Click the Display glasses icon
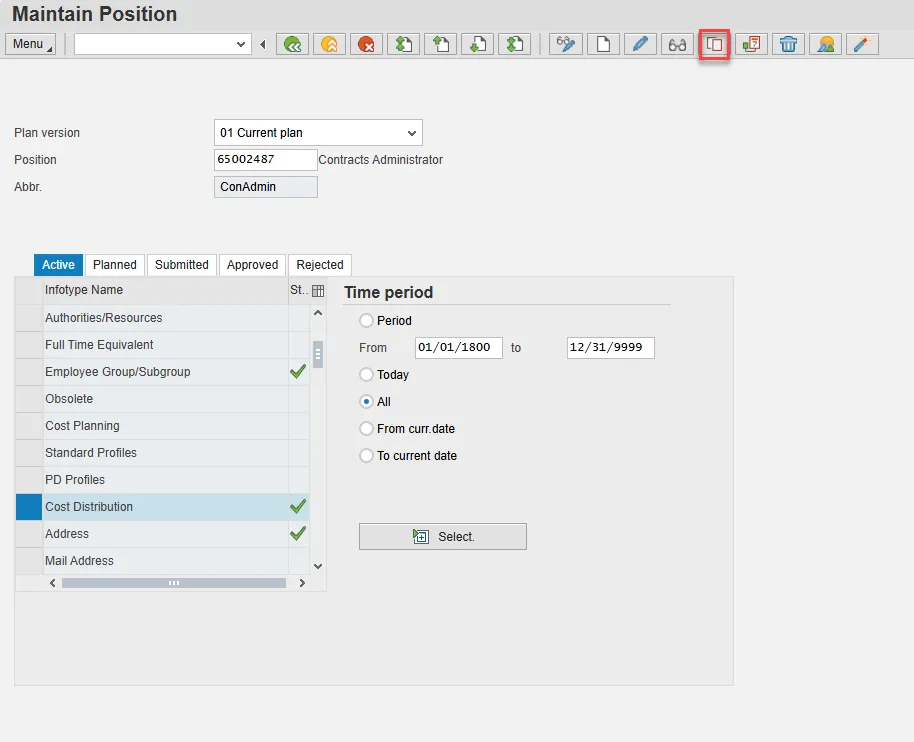Viewport: 914px width, 742px height. click(x=677, y=44)
